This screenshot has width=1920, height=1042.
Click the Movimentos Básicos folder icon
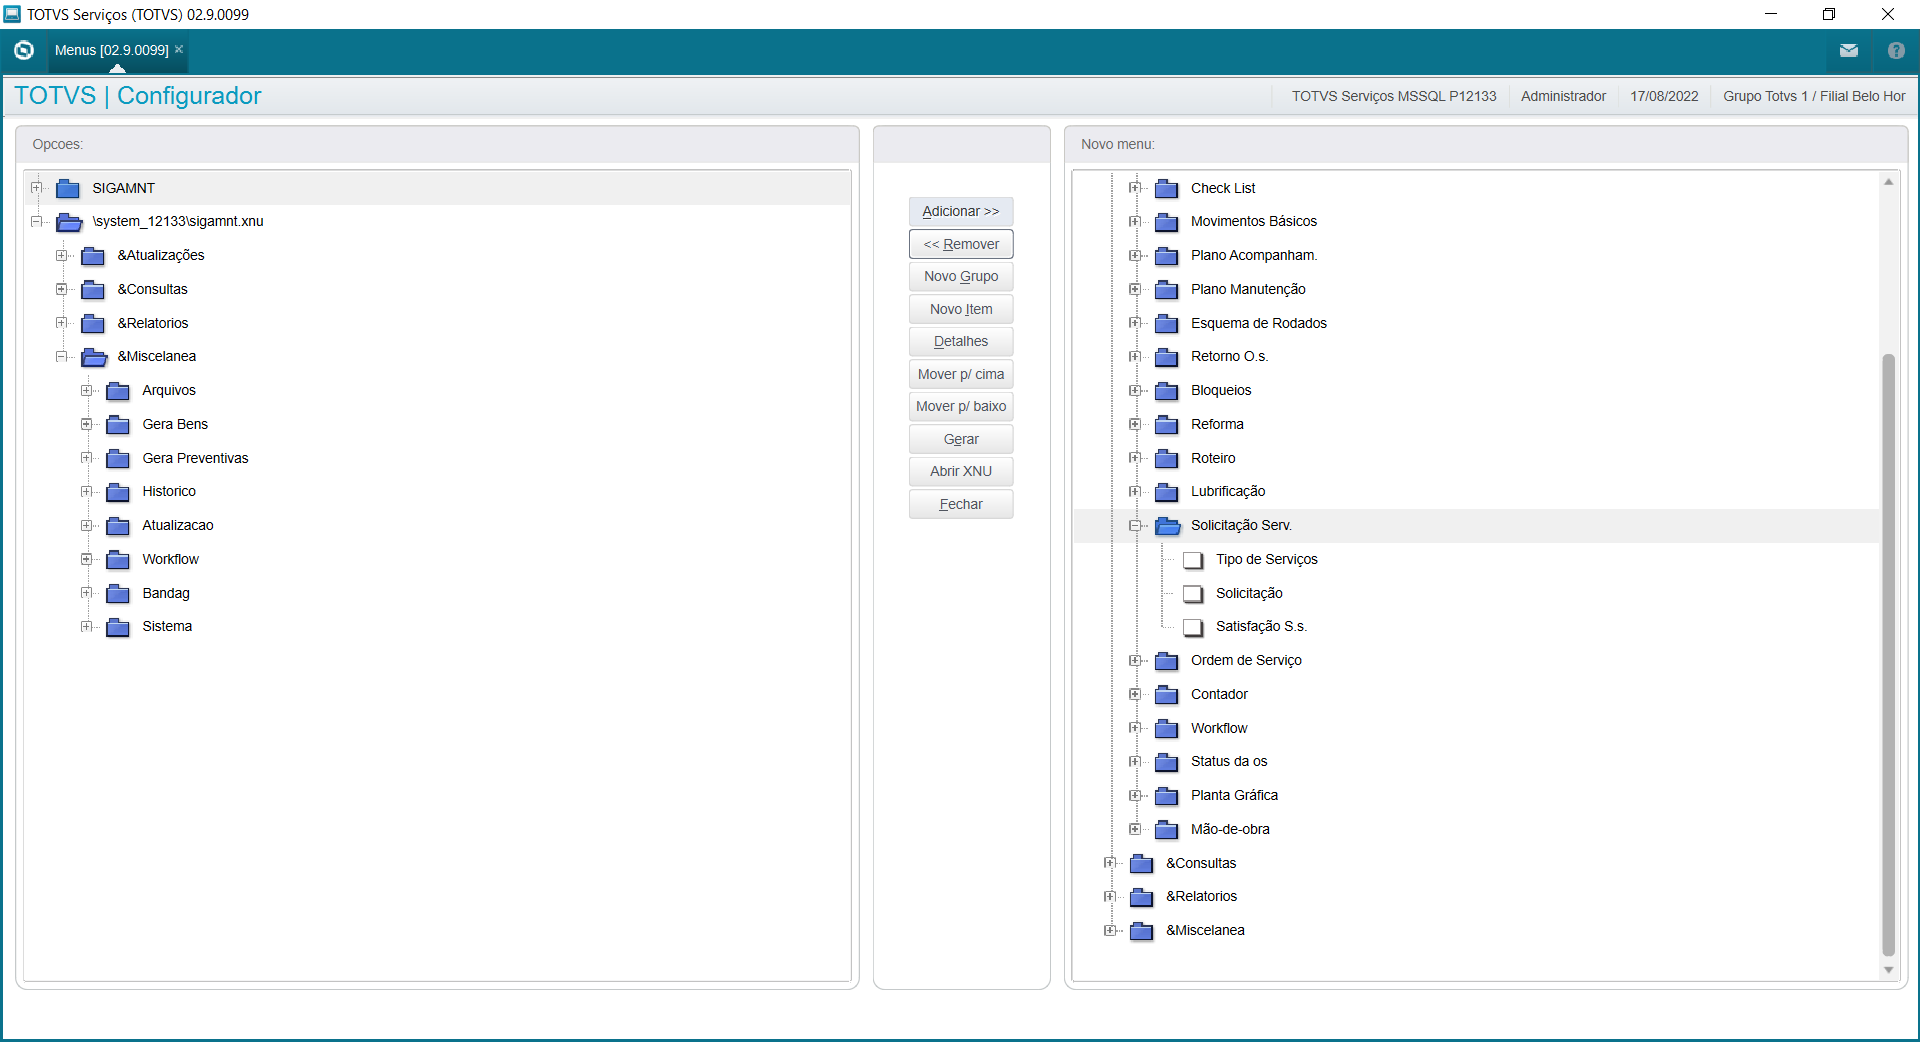1167,222
